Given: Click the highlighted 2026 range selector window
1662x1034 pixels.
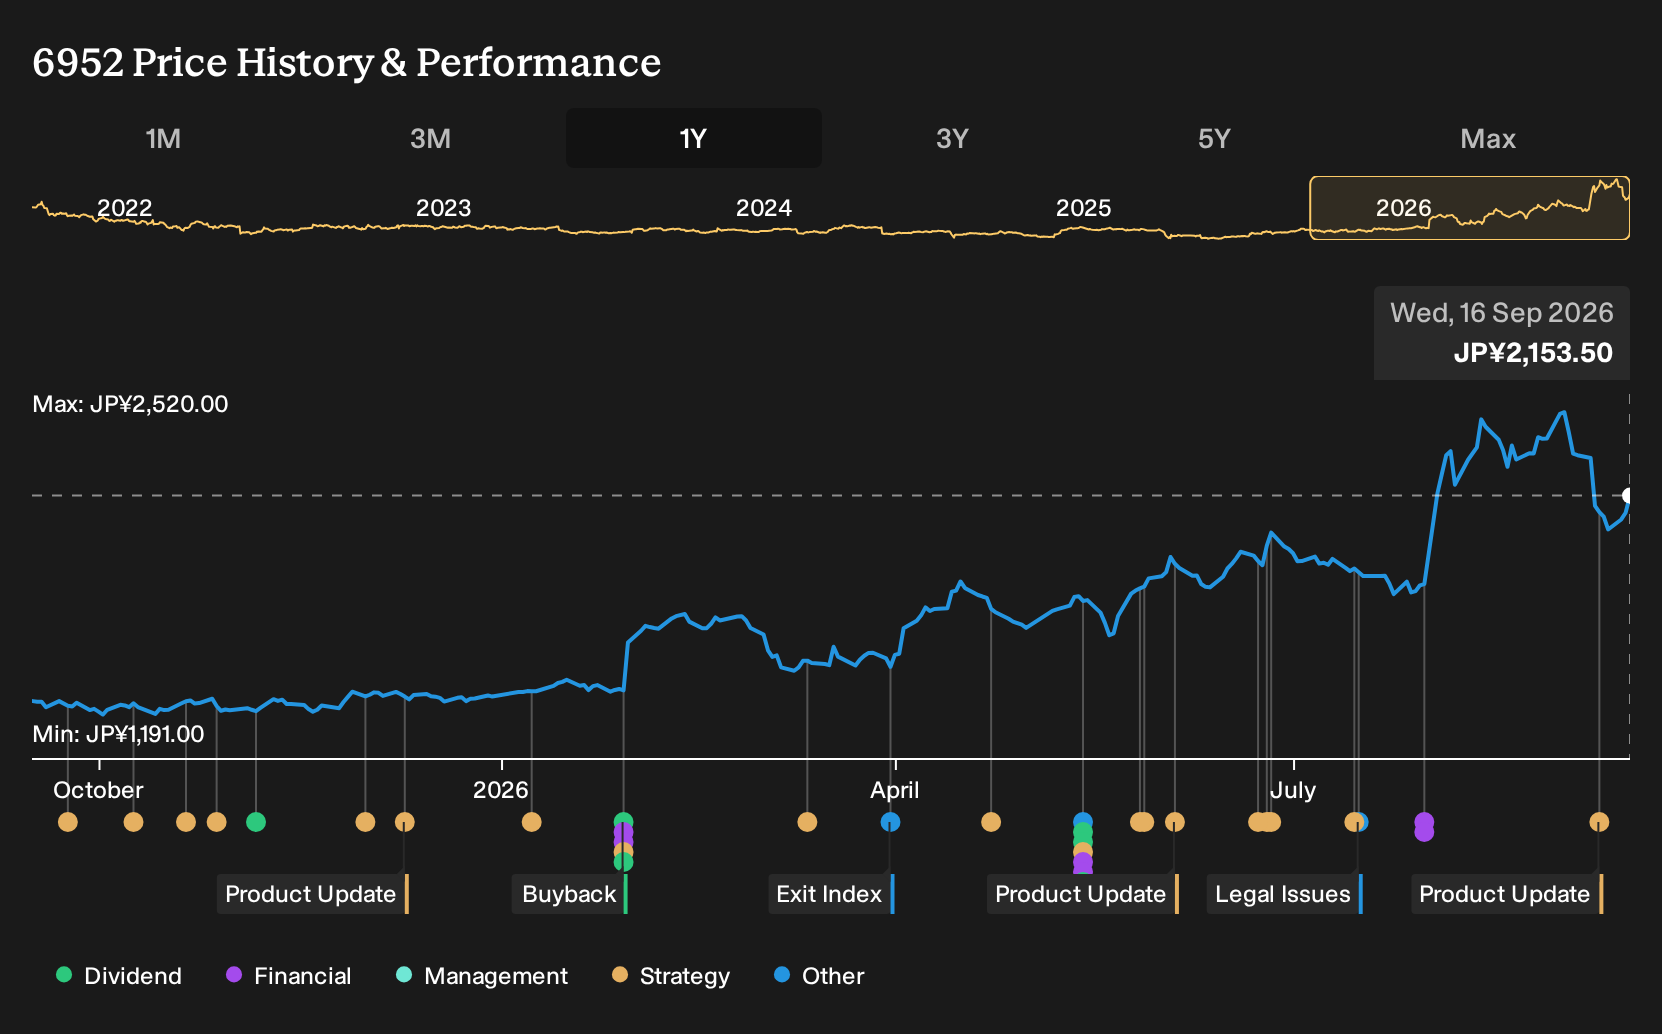Looking at the screenshot, I should (x=1470, y=208).
